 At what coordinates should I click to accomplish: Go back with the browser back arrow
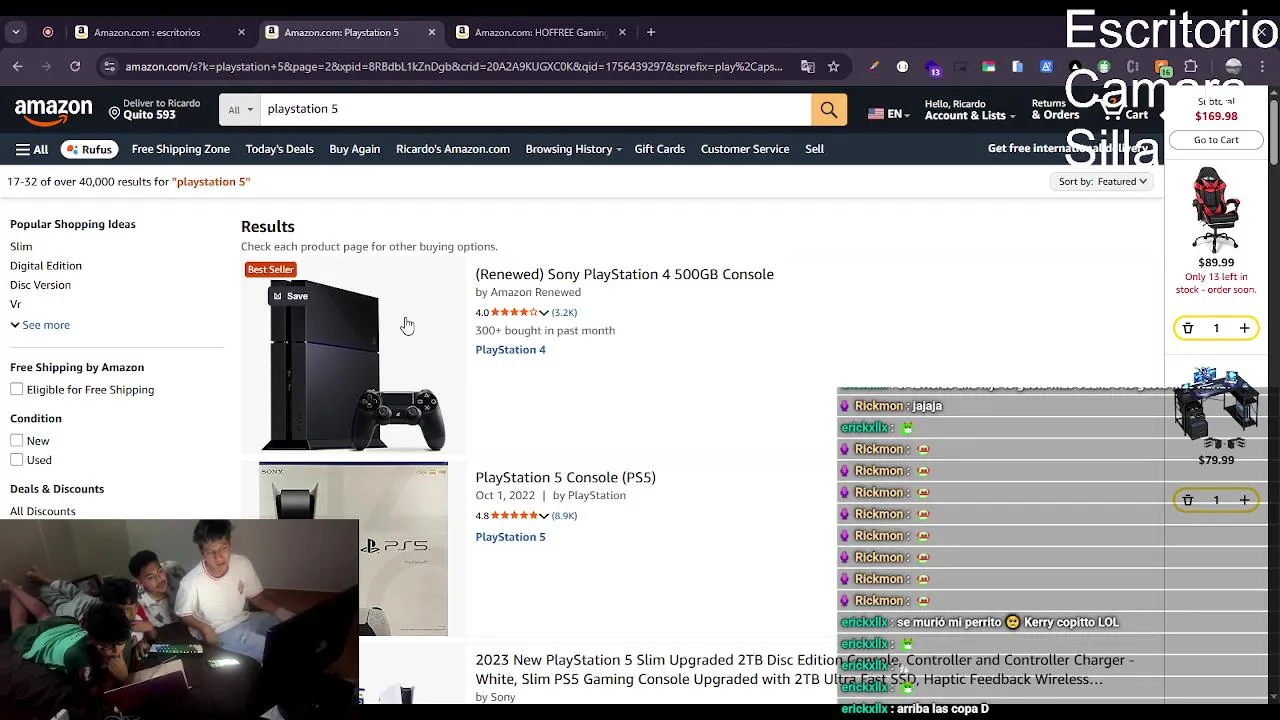[18, 67]
